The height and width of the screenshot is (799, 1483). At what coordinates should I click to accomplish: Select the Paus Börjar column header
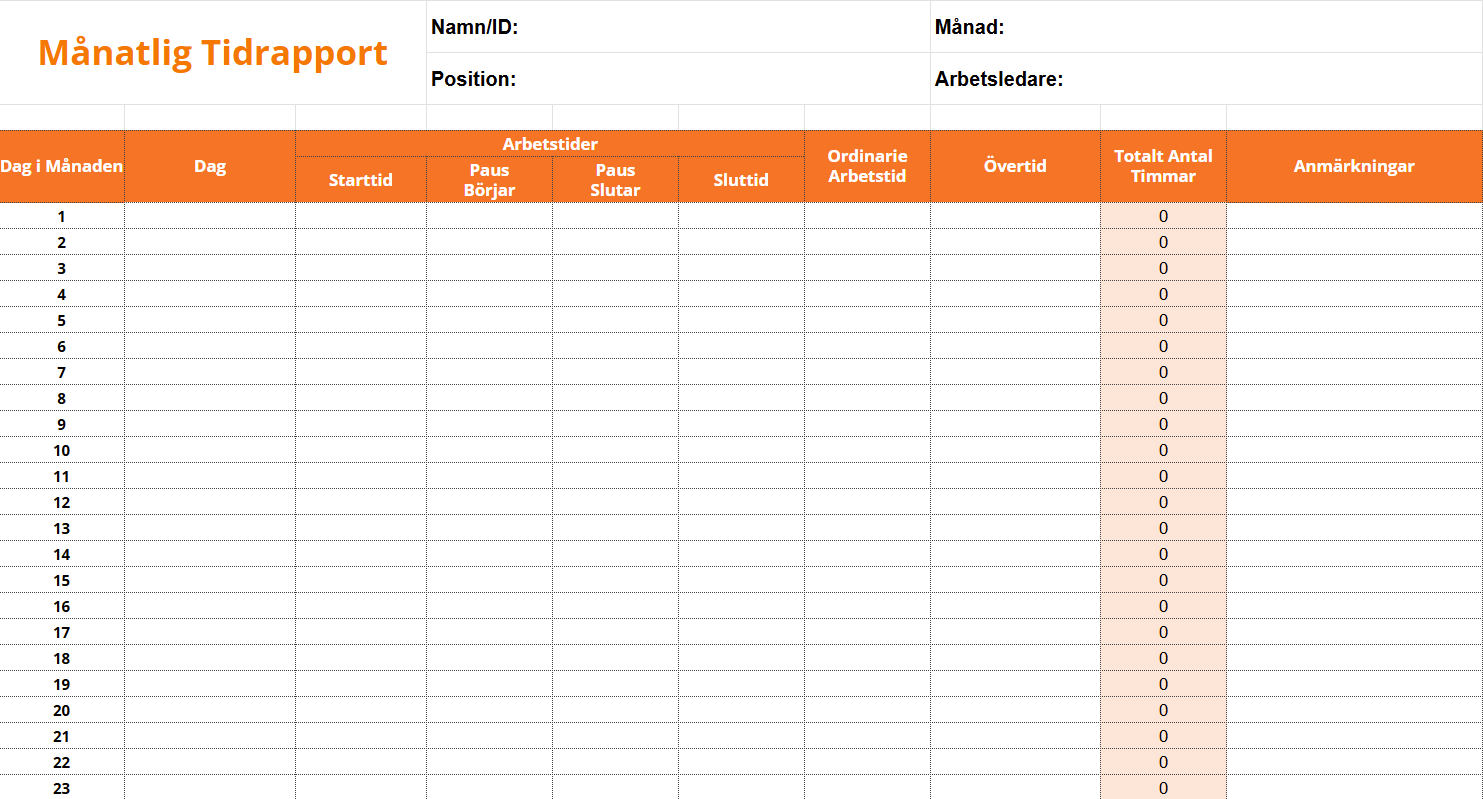point(489,180)
